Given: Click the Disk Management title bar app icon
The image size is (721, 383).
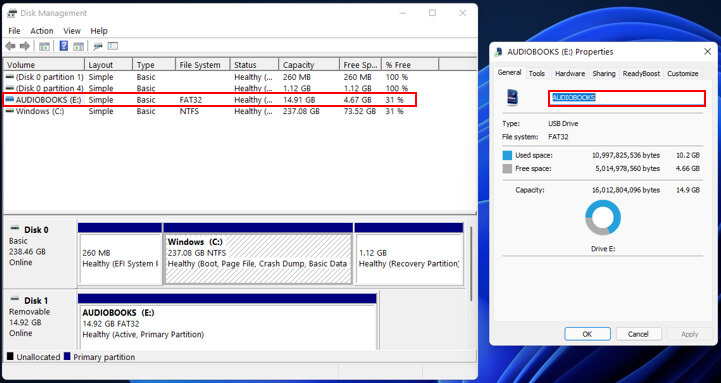Looking at the screenshot, I should (x=12, y=13).
